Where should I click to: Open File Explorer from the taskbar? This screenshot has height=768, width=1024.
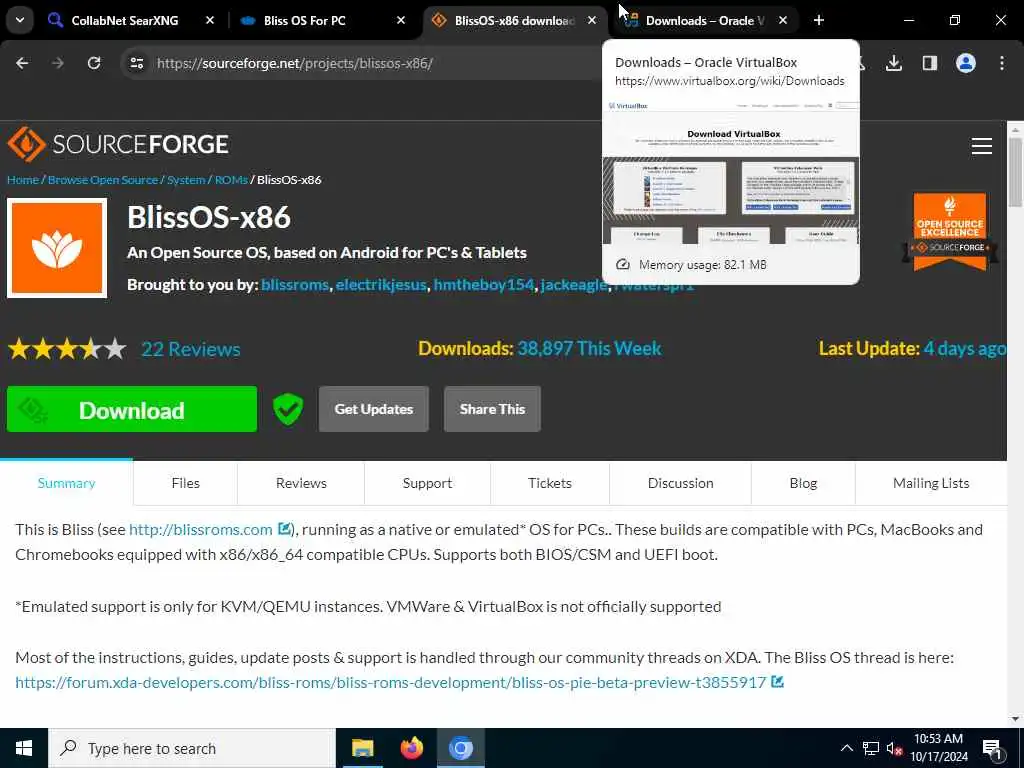362,748
